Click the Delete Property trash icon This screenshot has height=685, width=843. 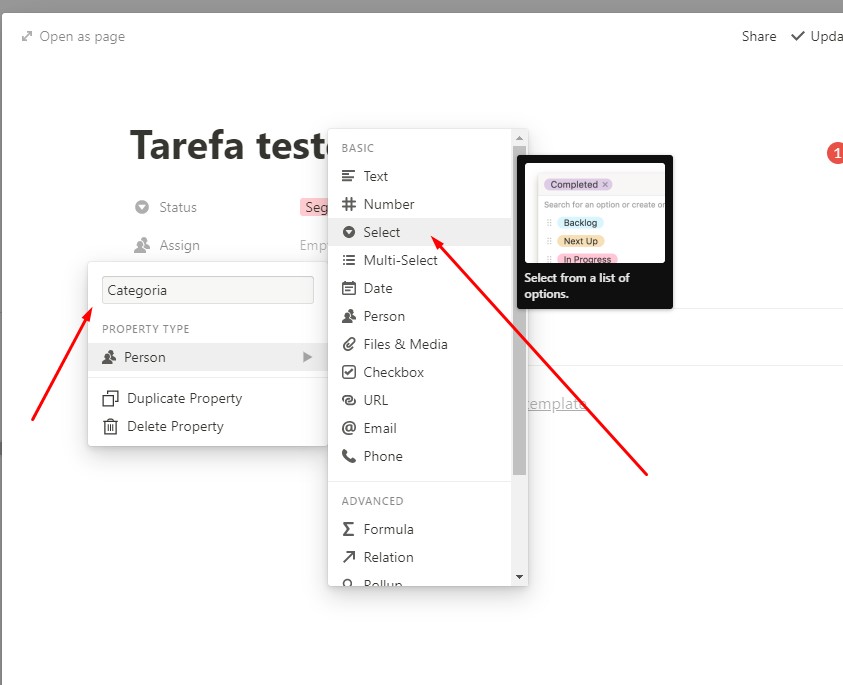coord(110,426)
